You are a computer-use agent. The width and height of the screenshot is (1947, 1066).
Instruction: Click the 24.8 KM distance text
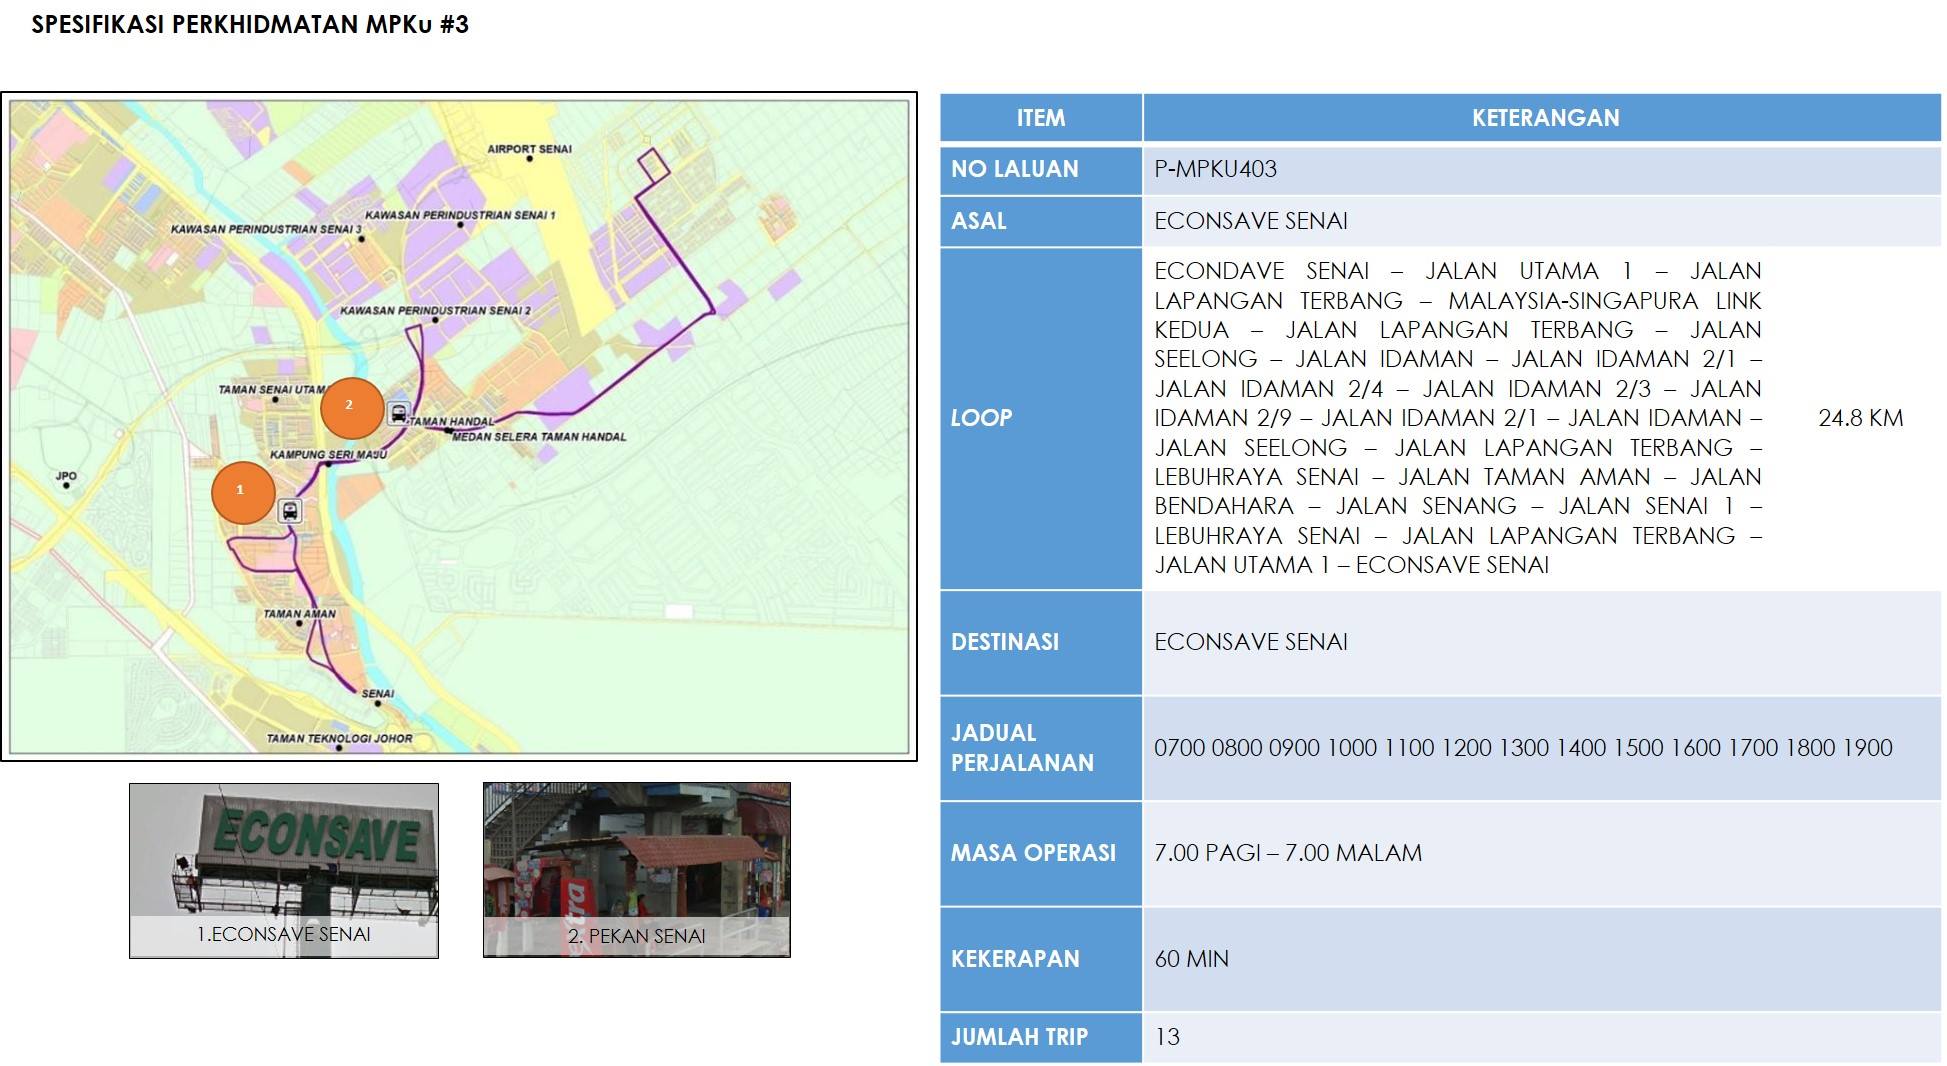1860,418
